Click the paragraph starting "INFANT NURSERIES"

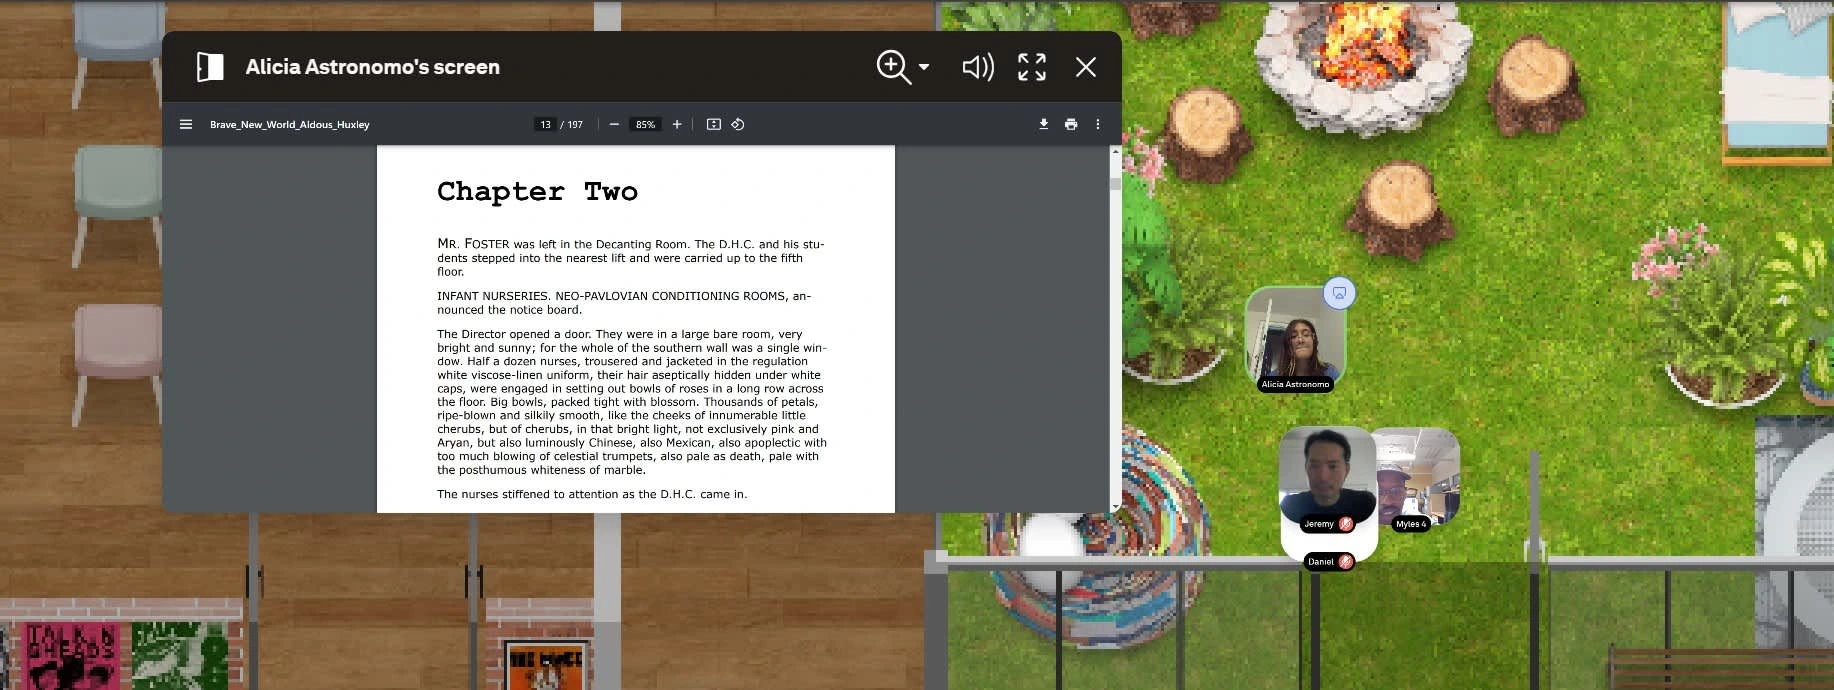pyautogui.click(x=624, y=303)
